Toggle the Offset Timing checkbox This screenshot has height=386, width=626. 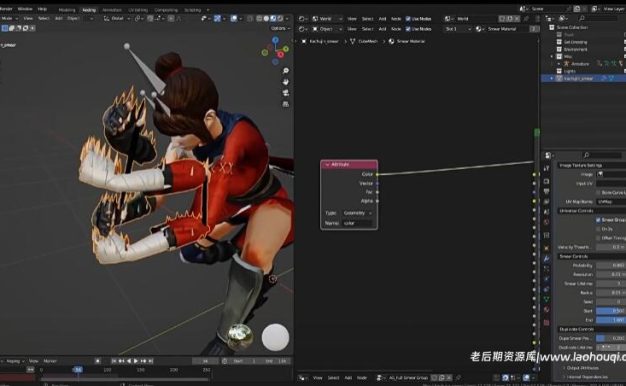point(598,238)
